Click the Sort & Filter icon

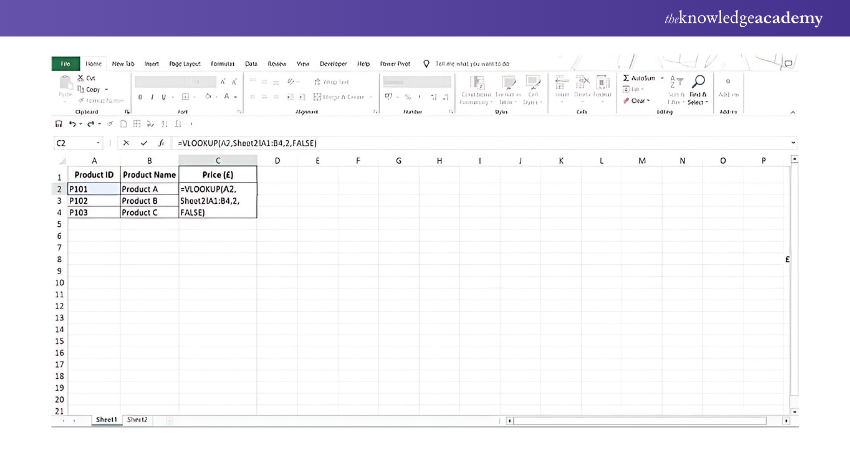point(677,82)
